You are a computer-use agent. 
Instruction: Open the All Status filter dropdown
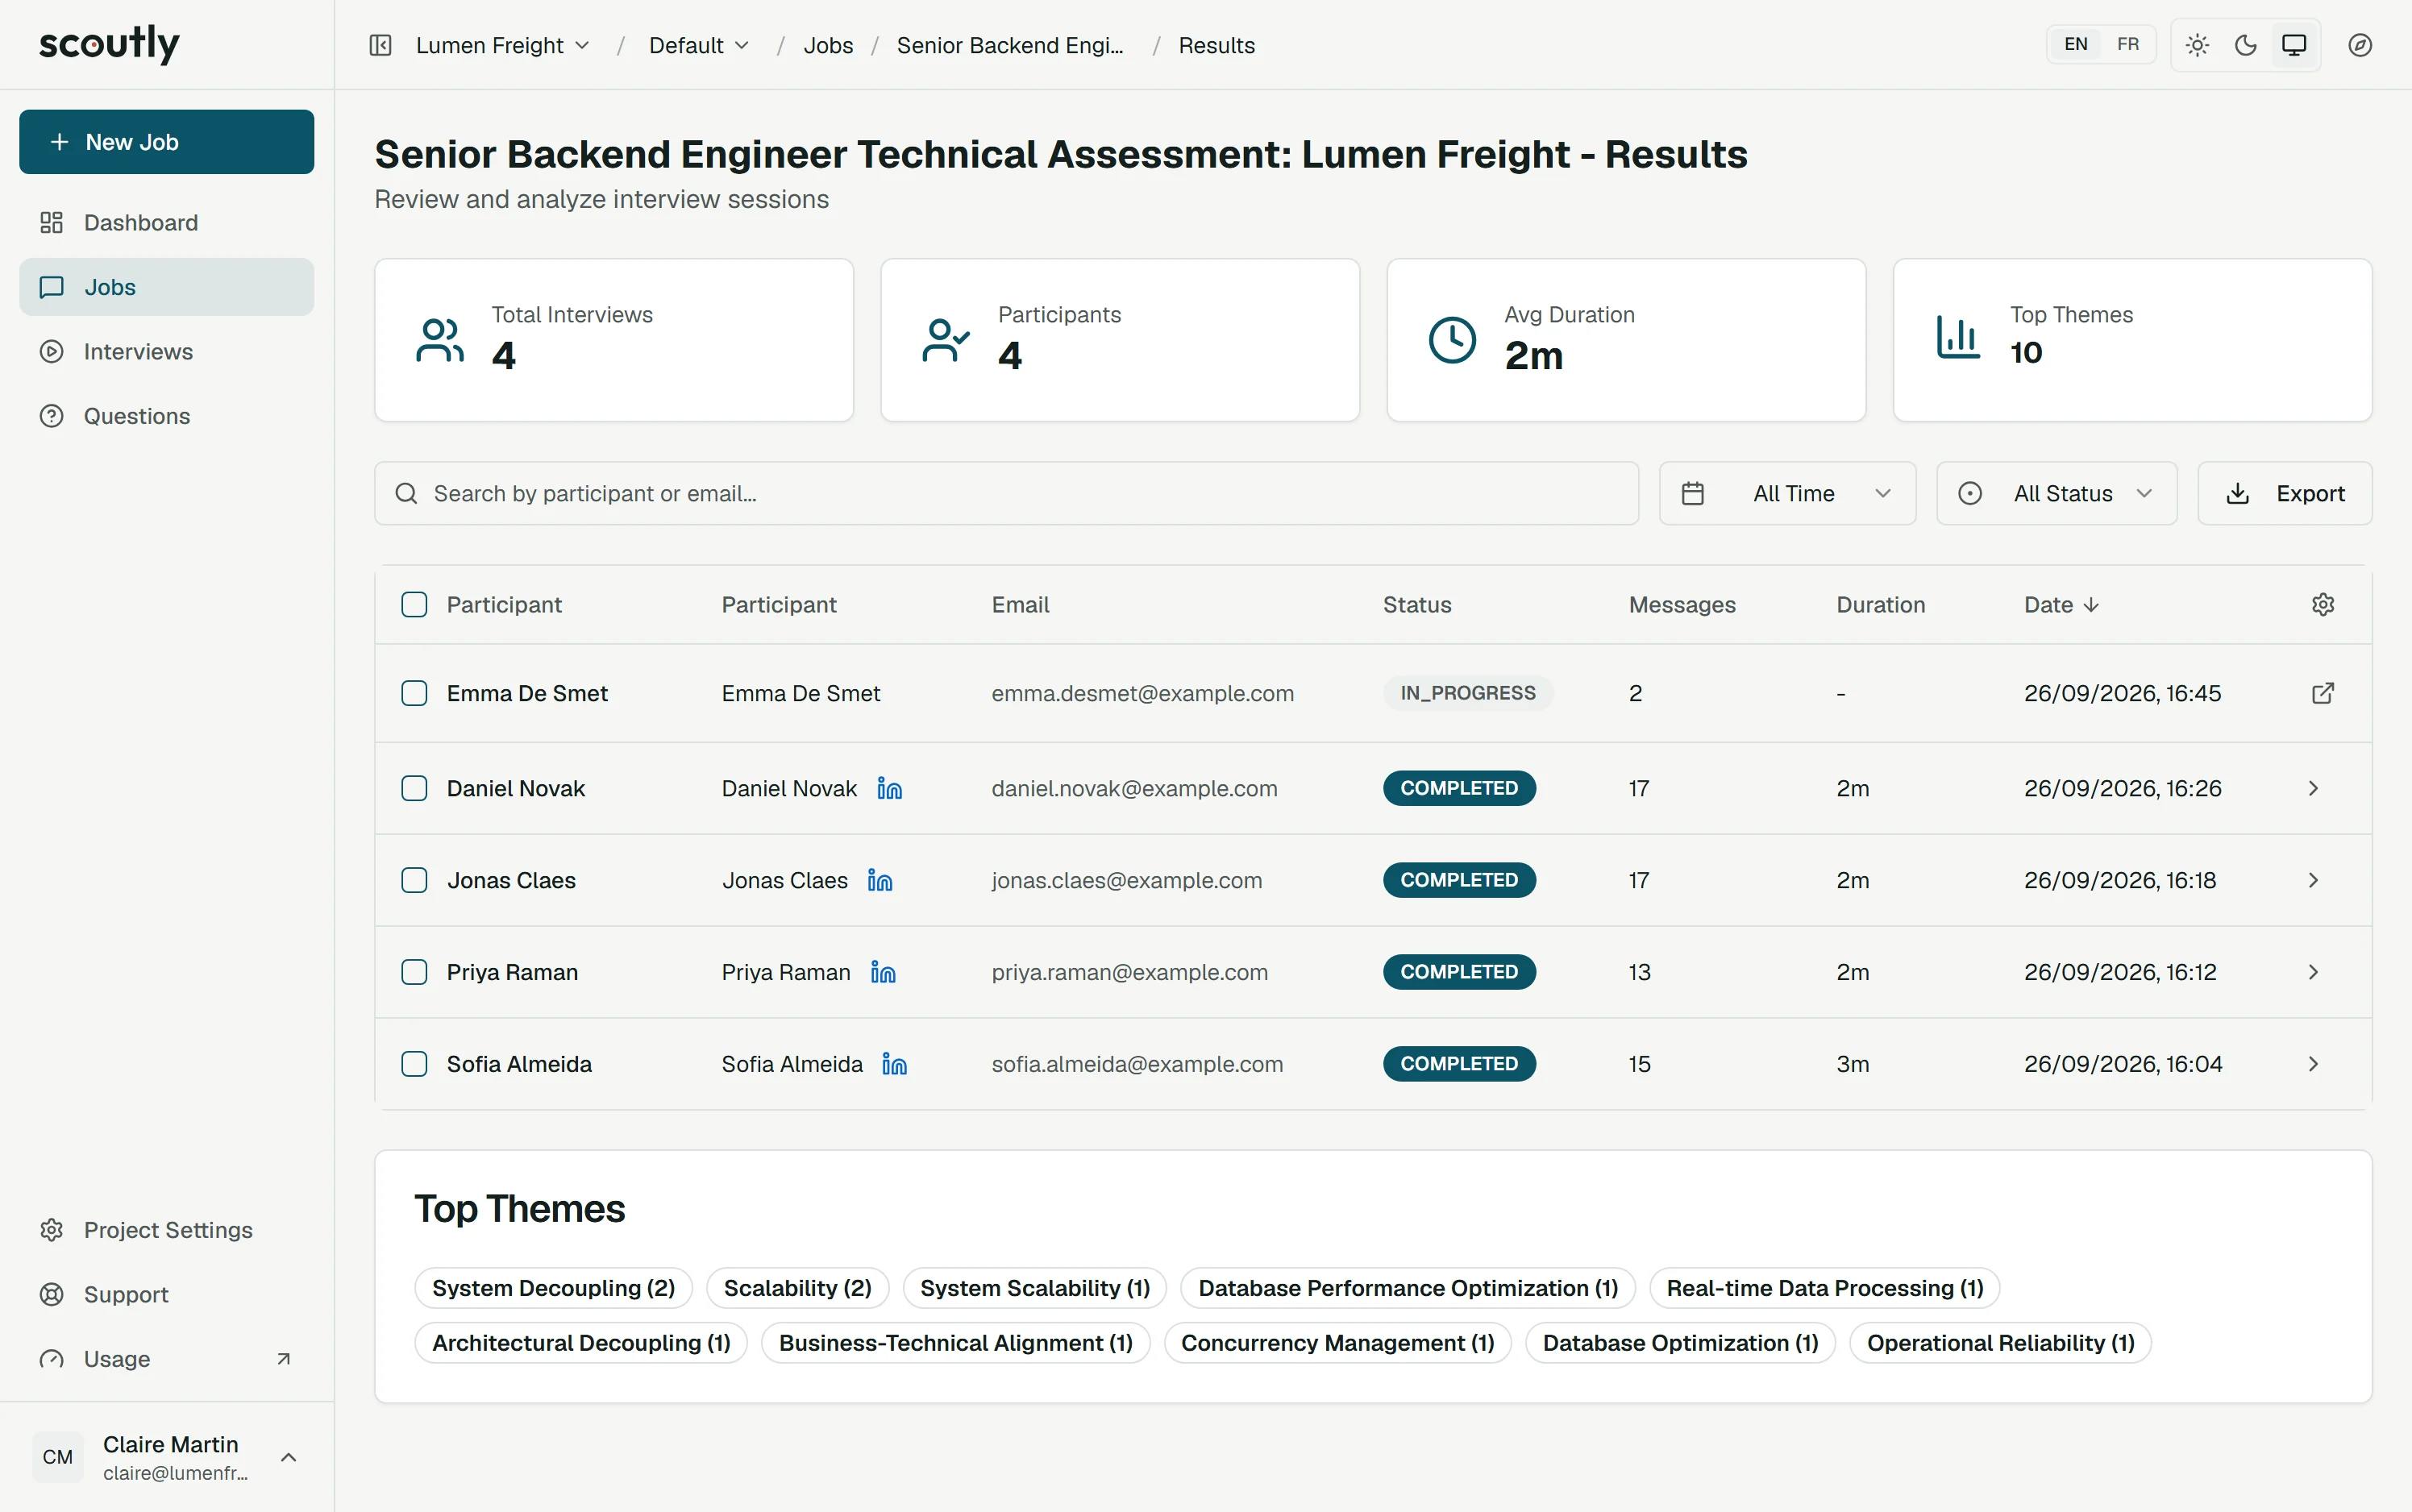(x=2056, y=493)
